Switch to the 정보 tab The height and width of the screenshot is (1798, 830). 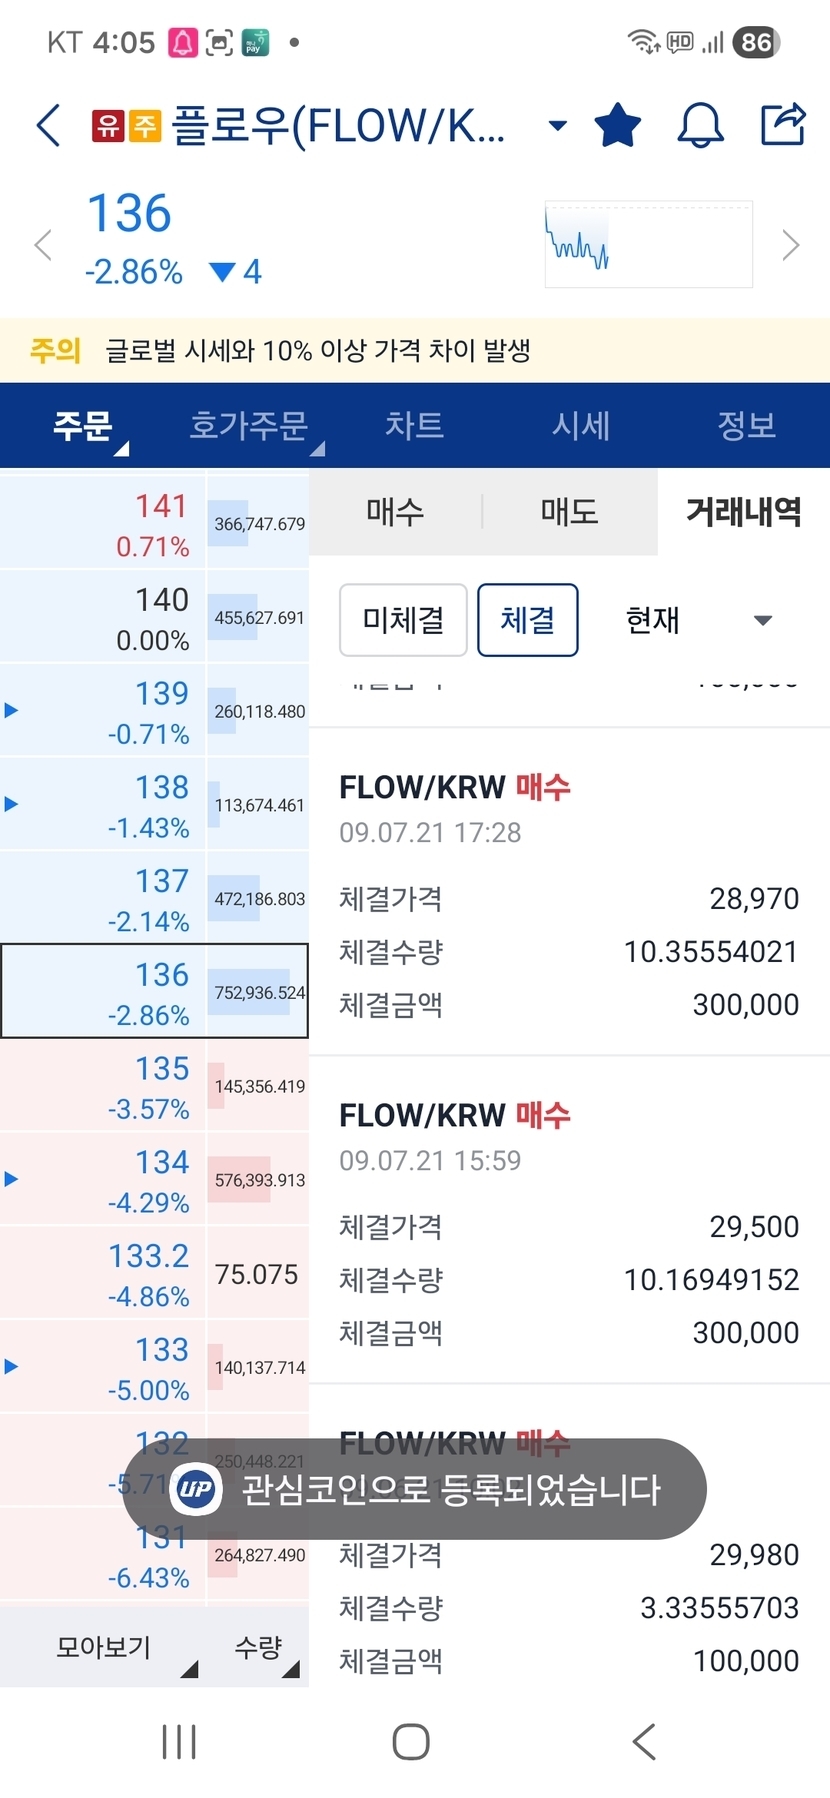coord(746,425)
